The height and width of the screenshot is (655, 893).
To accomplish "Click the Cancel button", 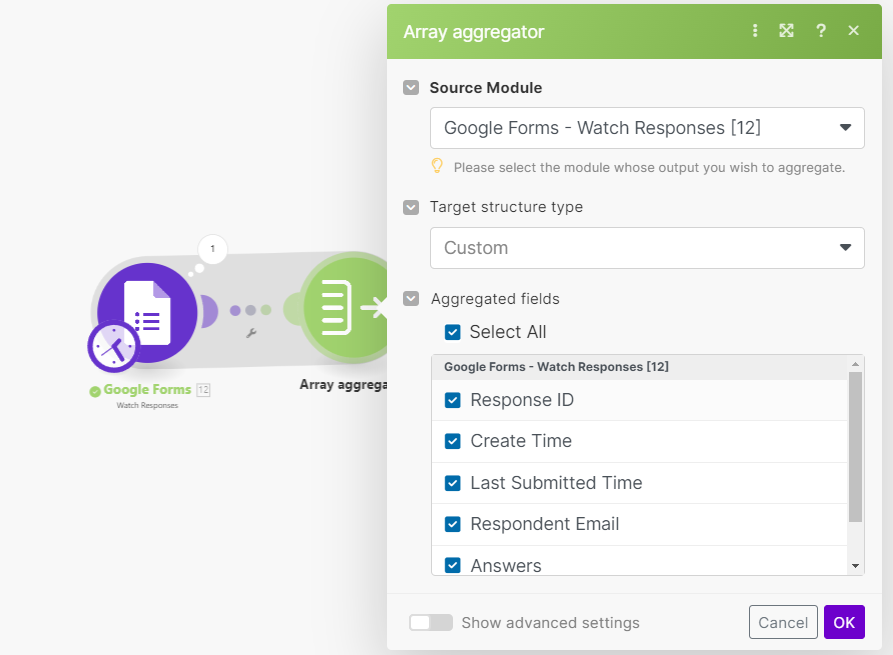I will (x=783, y=622).
